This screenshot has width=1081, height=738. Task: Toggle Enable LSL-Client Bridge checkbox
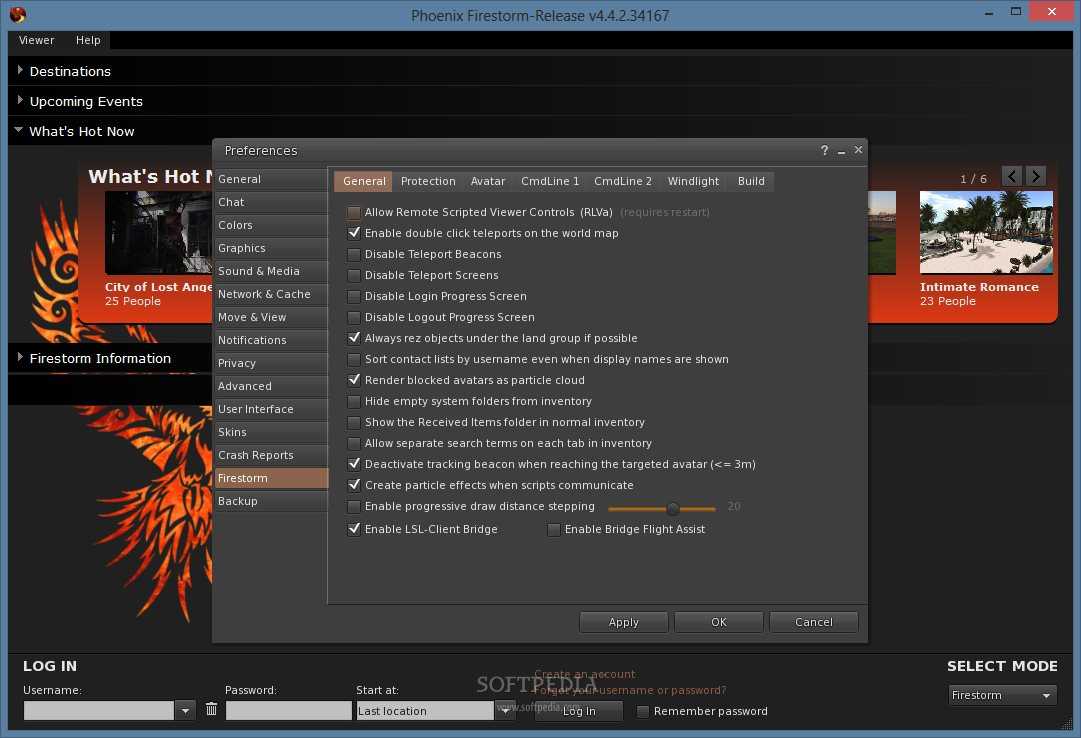coord(354,529)
